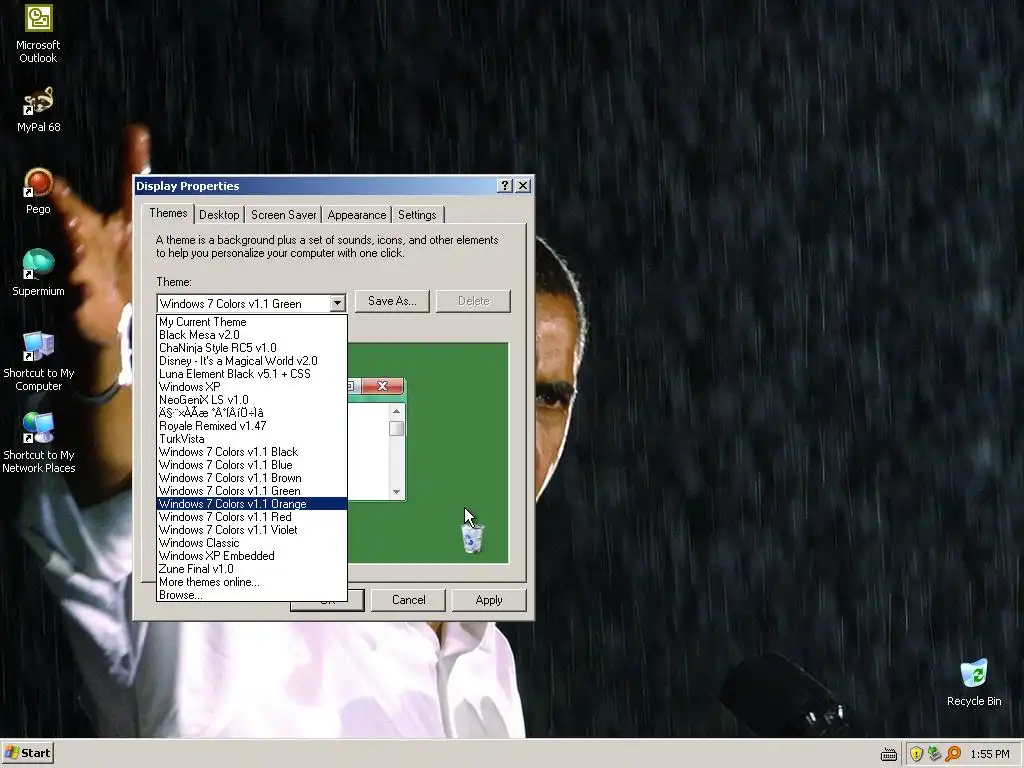Open the Appearance tab
The image size is (1024, 768).
357,215
